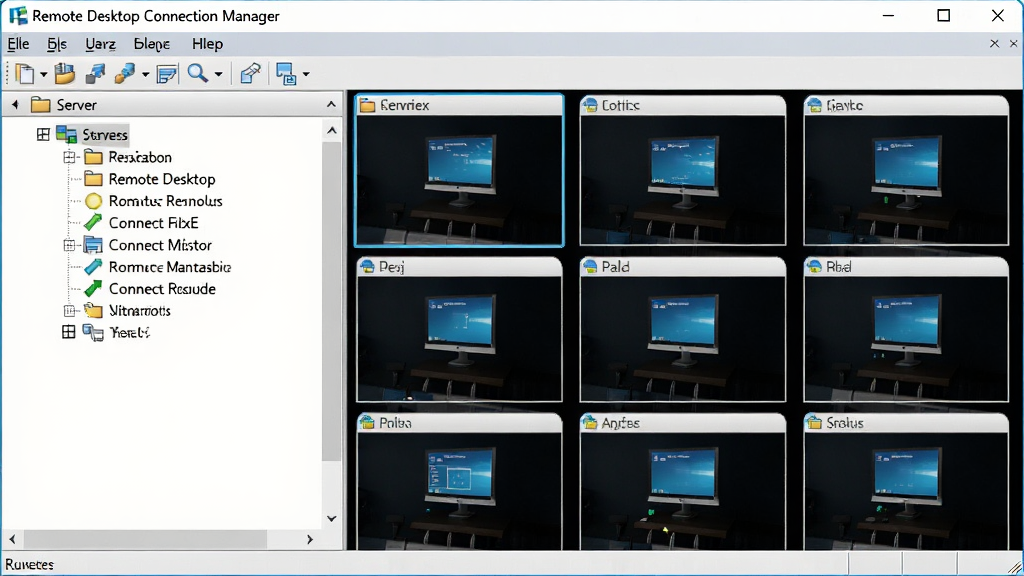Expand the Strvess tree node

tap(43, 135)
